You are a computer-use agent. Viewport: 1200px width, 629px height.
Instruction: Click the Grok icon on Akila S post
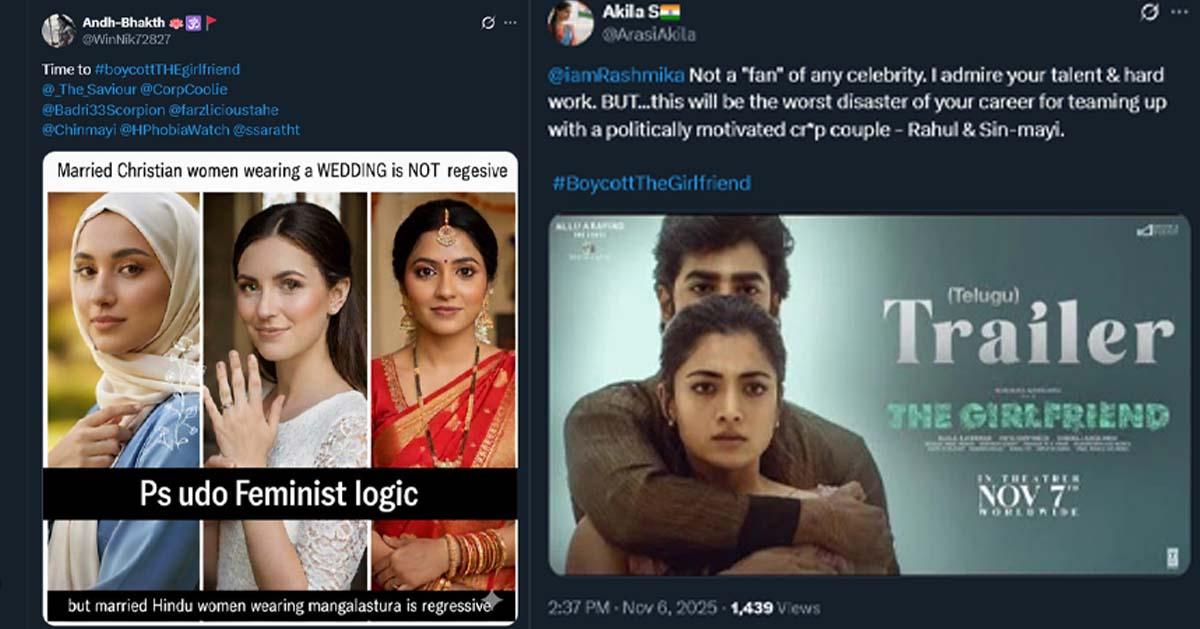click(x=1151, y=13)
